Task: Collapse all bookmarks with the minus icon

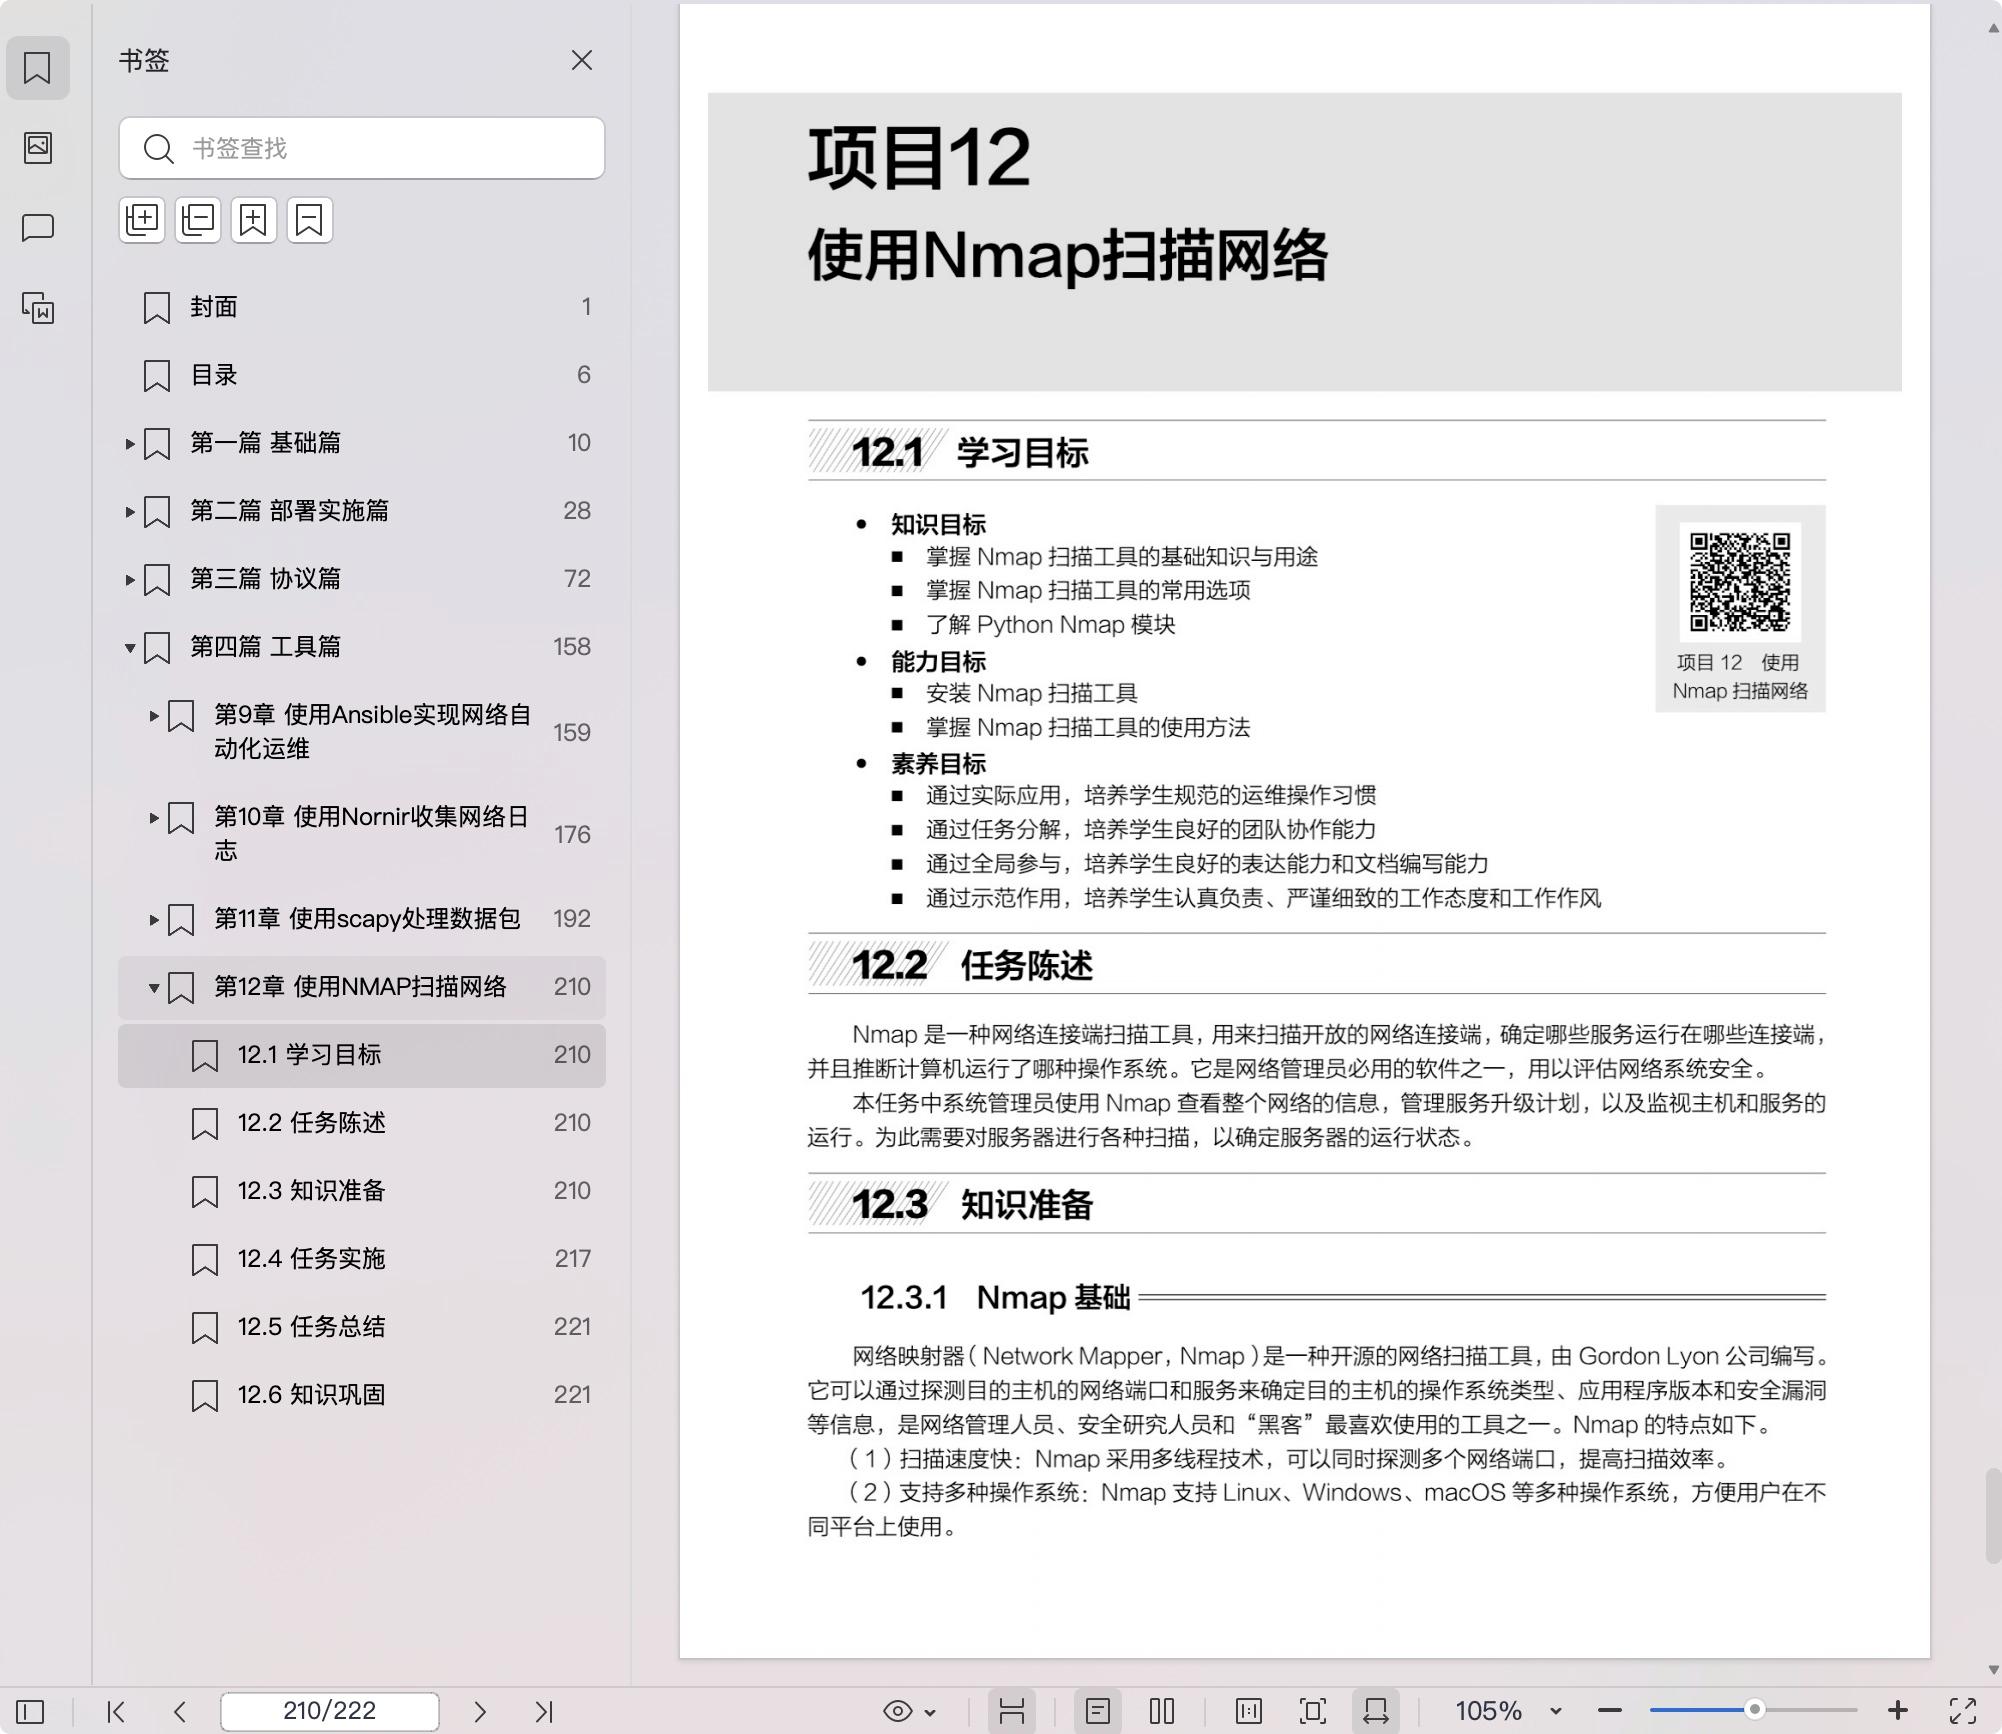Action: point(198,220)
